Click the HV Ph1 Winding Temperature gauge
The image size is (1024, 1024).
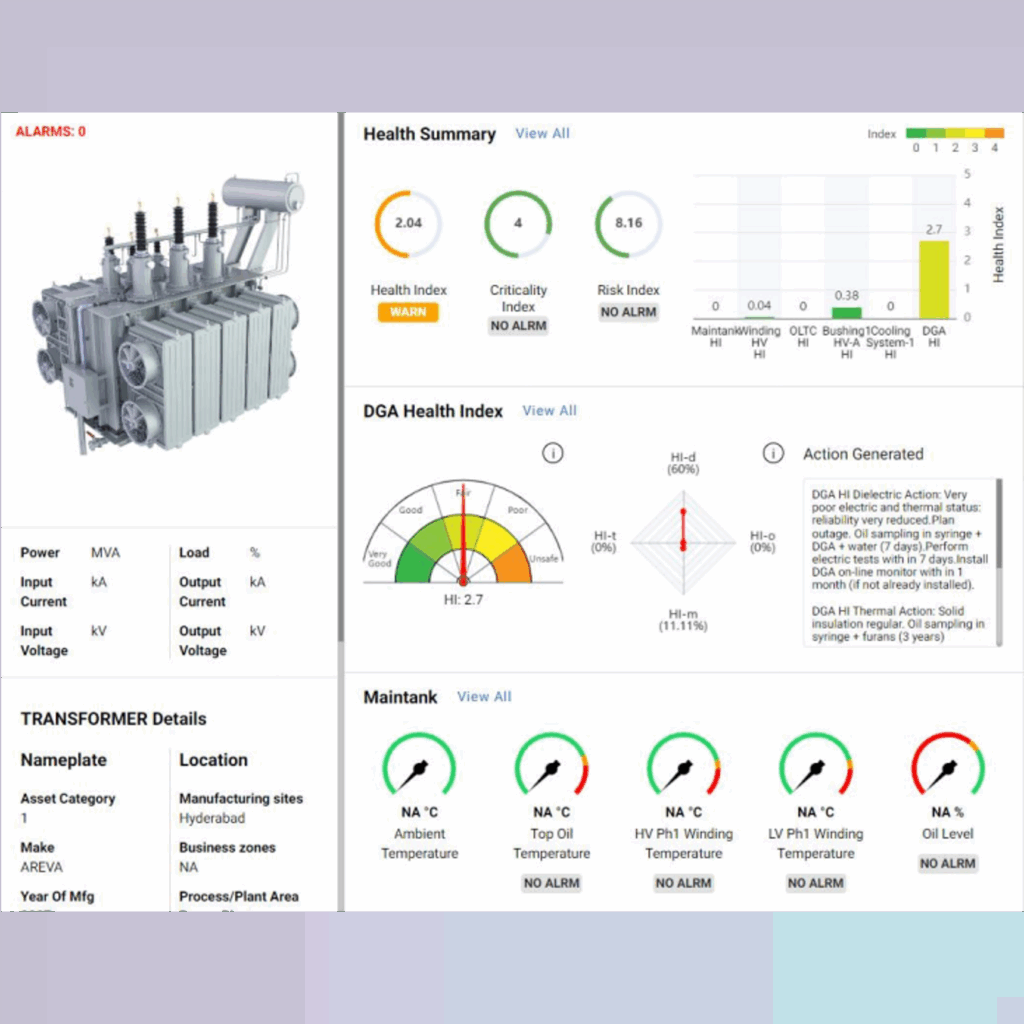pyautogui.click(x=683, y=768)
